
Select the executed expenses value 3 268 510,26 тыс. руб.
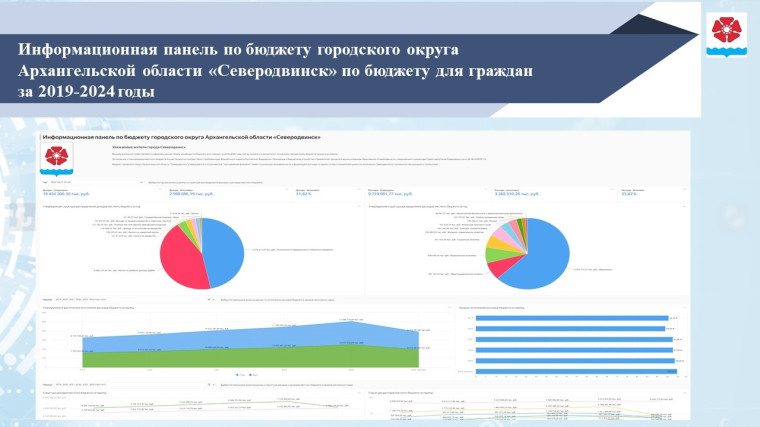[517, 194]
